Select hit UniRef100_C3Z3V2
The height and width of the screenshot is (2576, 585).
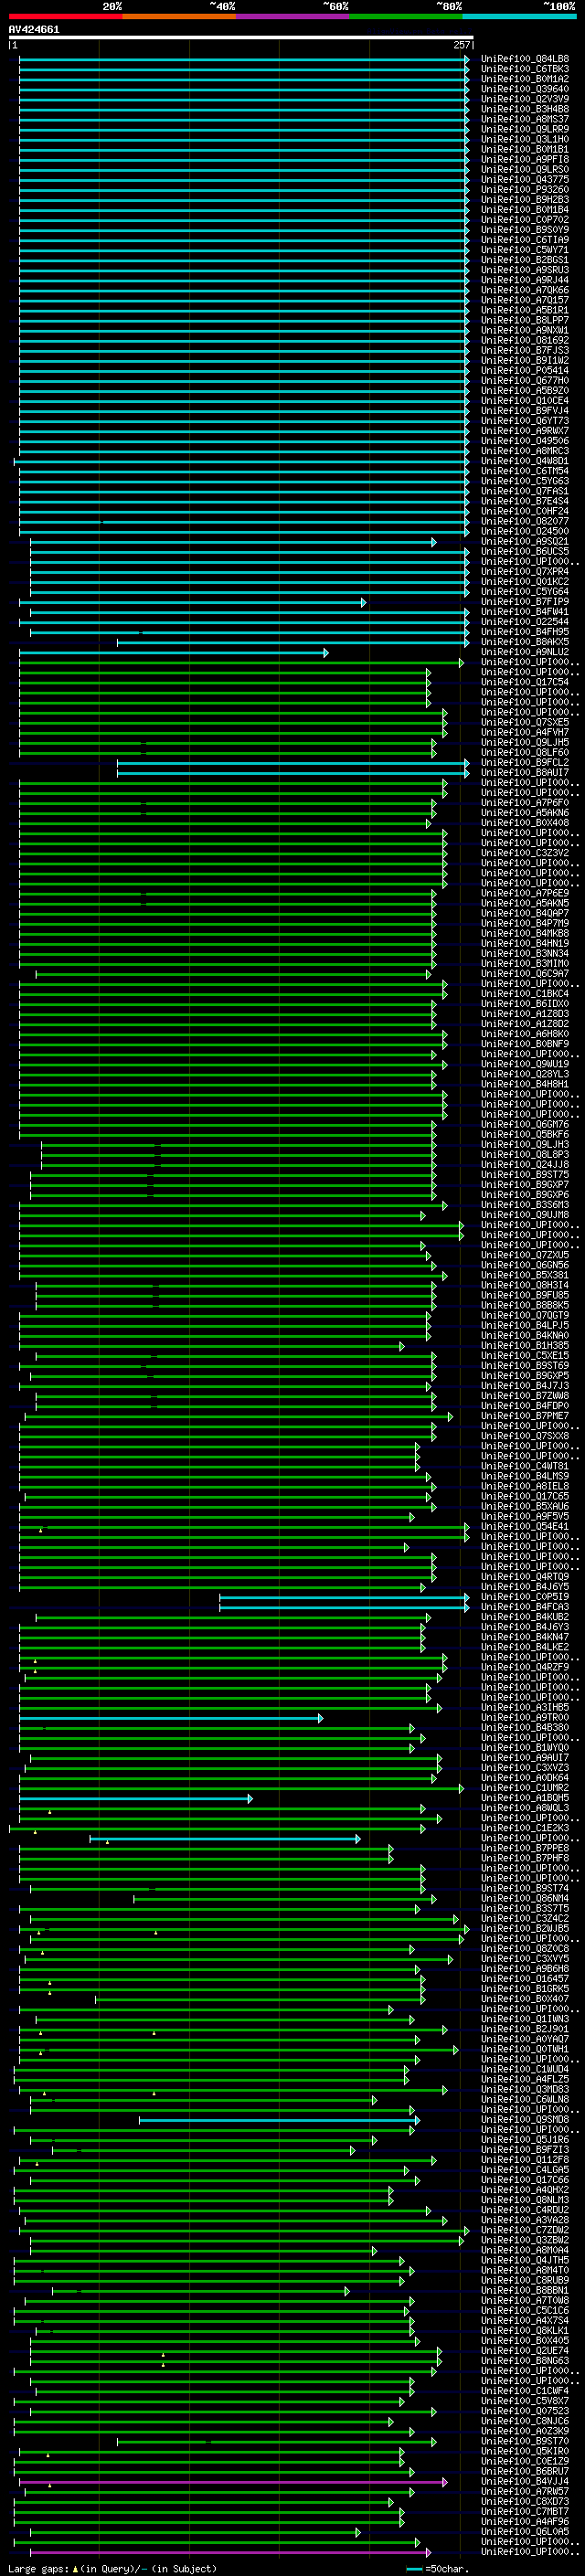(525, 853)
